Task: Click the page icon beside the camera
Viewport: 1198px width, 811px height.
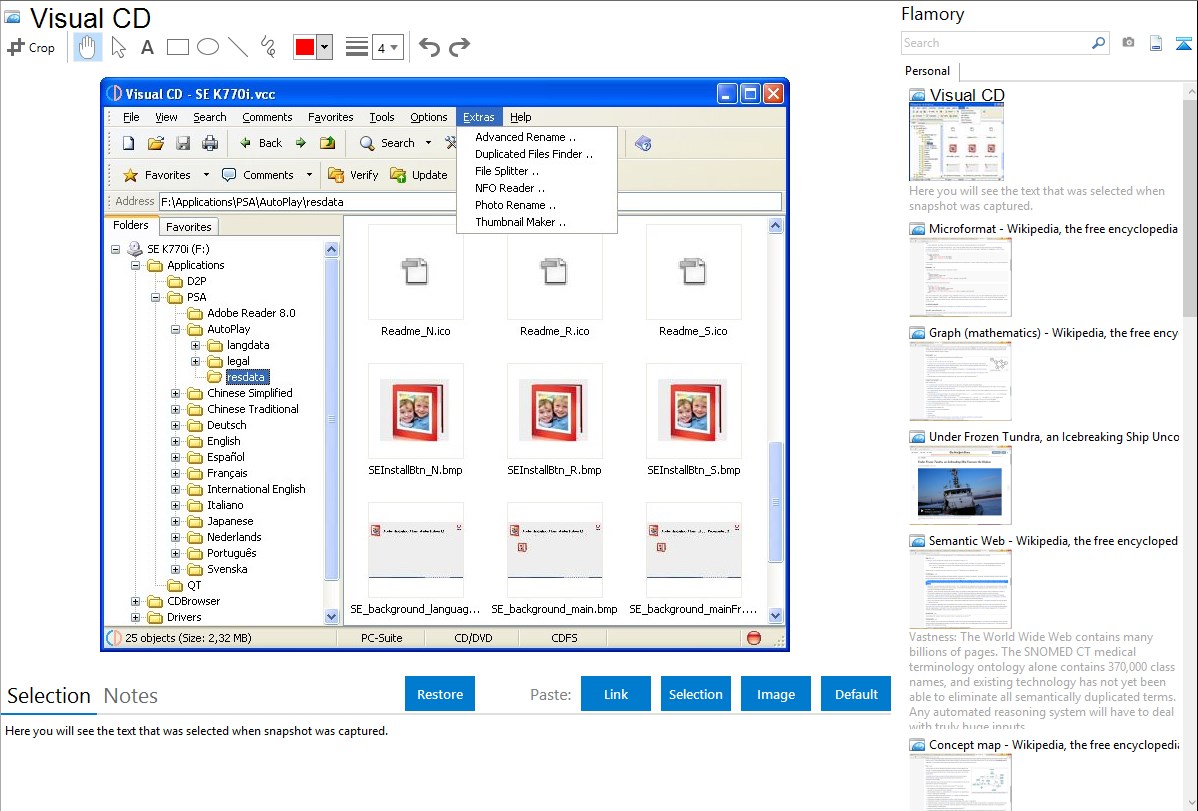Action: [x=1156, y=43]
